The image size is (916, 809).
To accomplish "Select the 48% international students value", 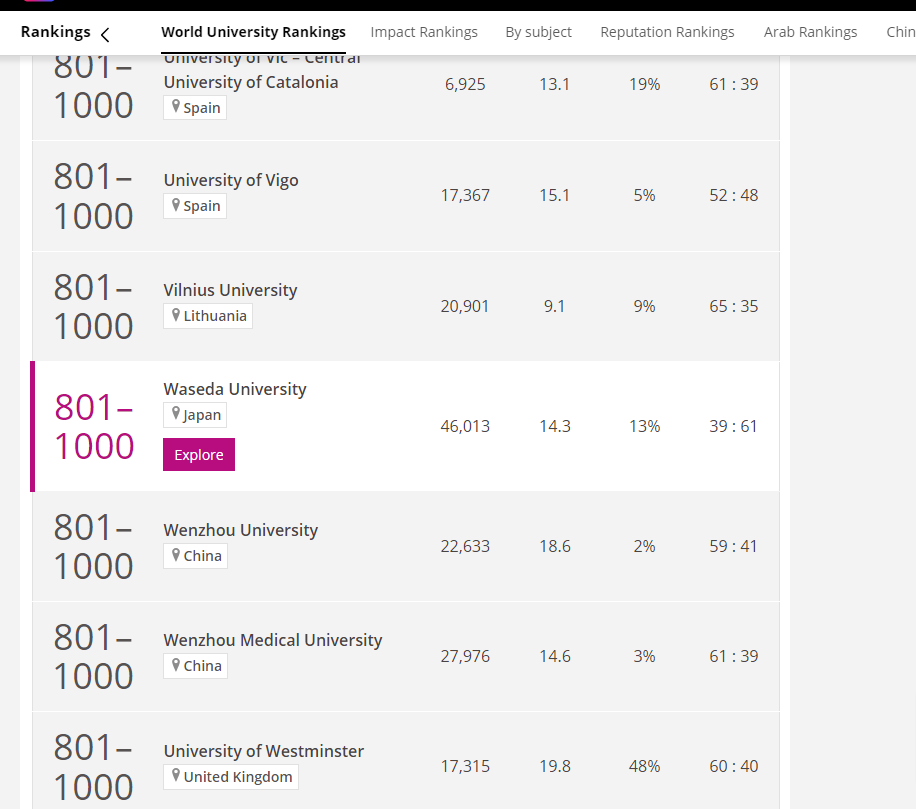I will pyautogui.click(x=644, y=766).
